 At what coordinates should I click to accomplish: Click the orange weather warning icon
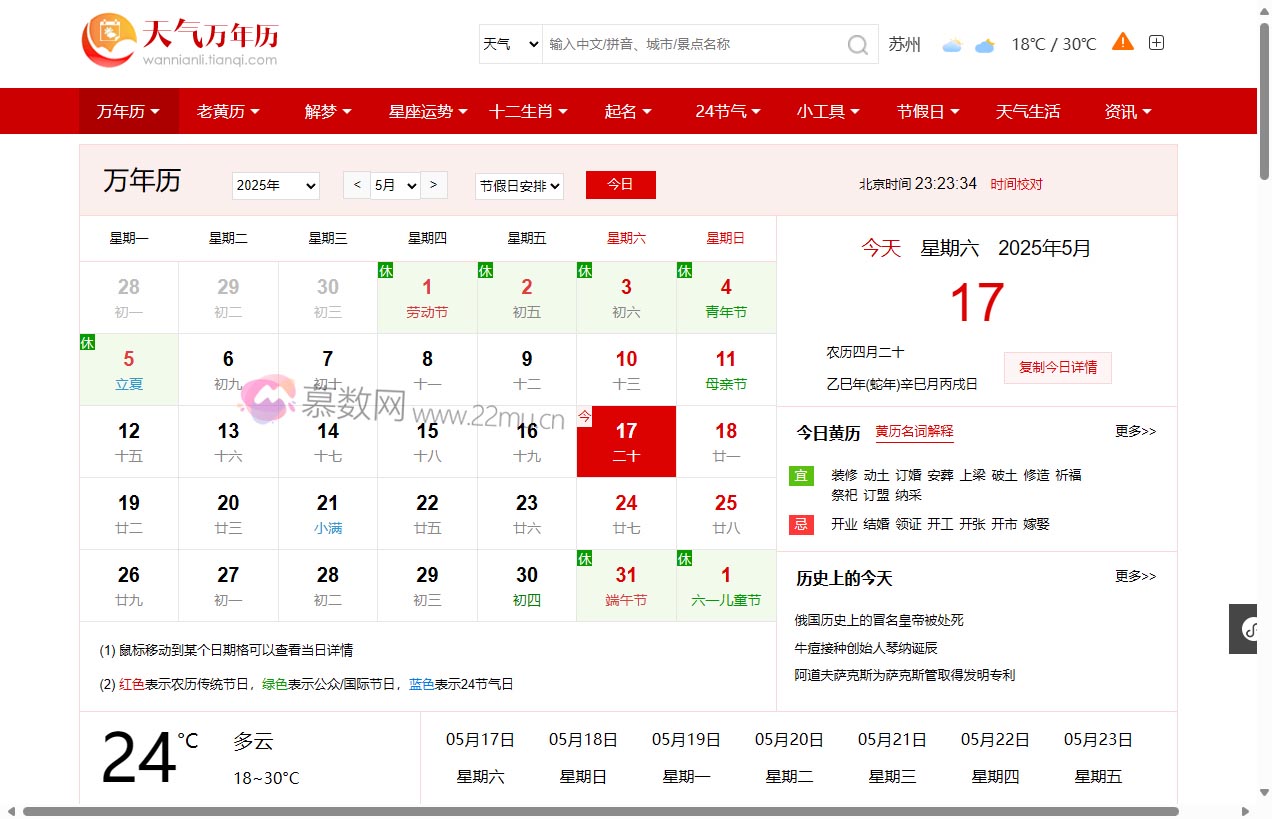point(1123,42)
